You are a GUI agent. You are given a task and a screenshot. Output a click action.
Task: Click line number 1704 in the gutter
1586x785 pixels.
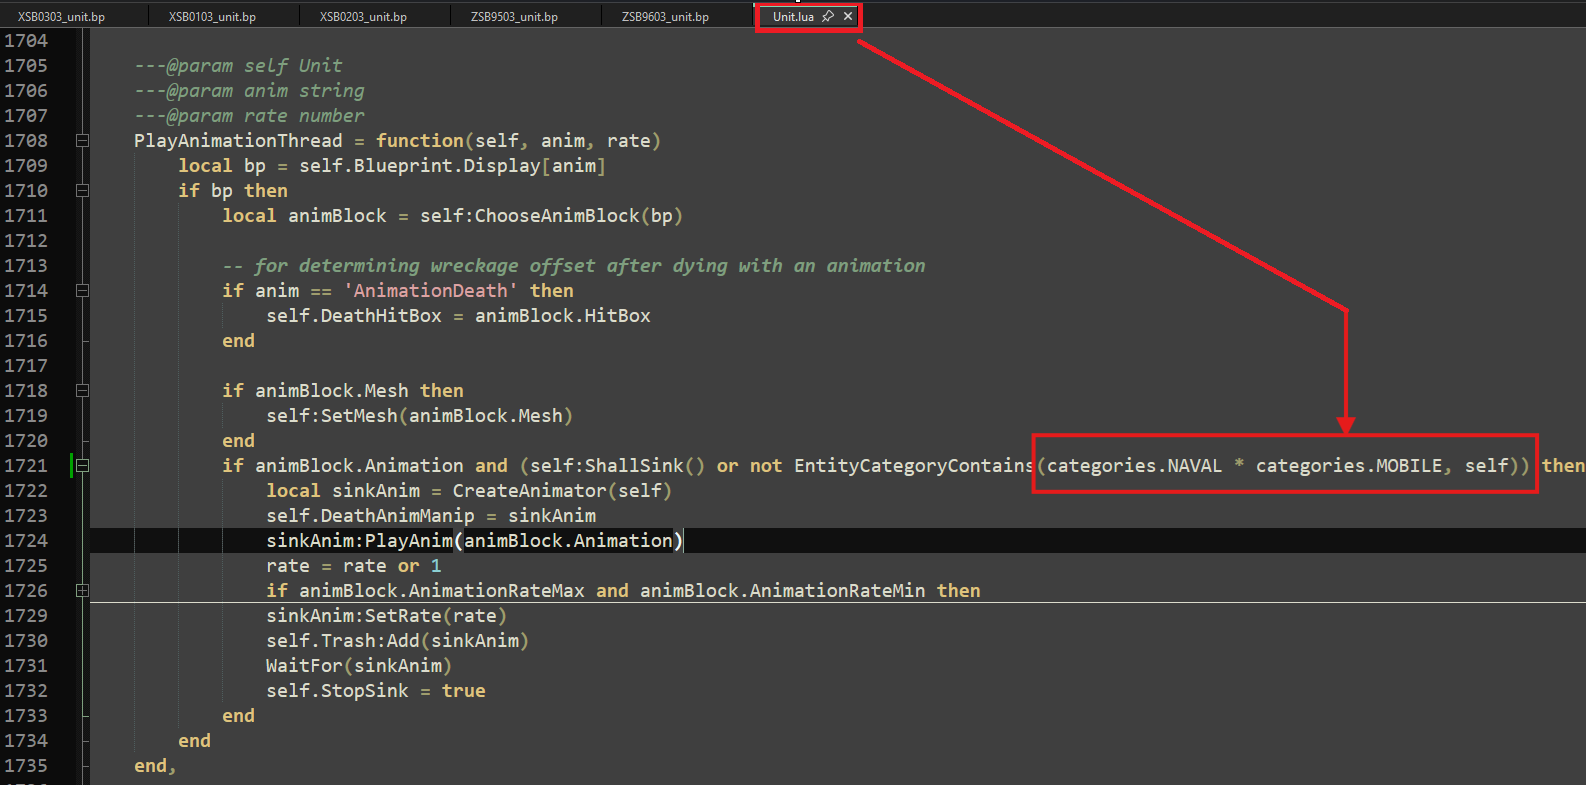[x=26, y=41]
